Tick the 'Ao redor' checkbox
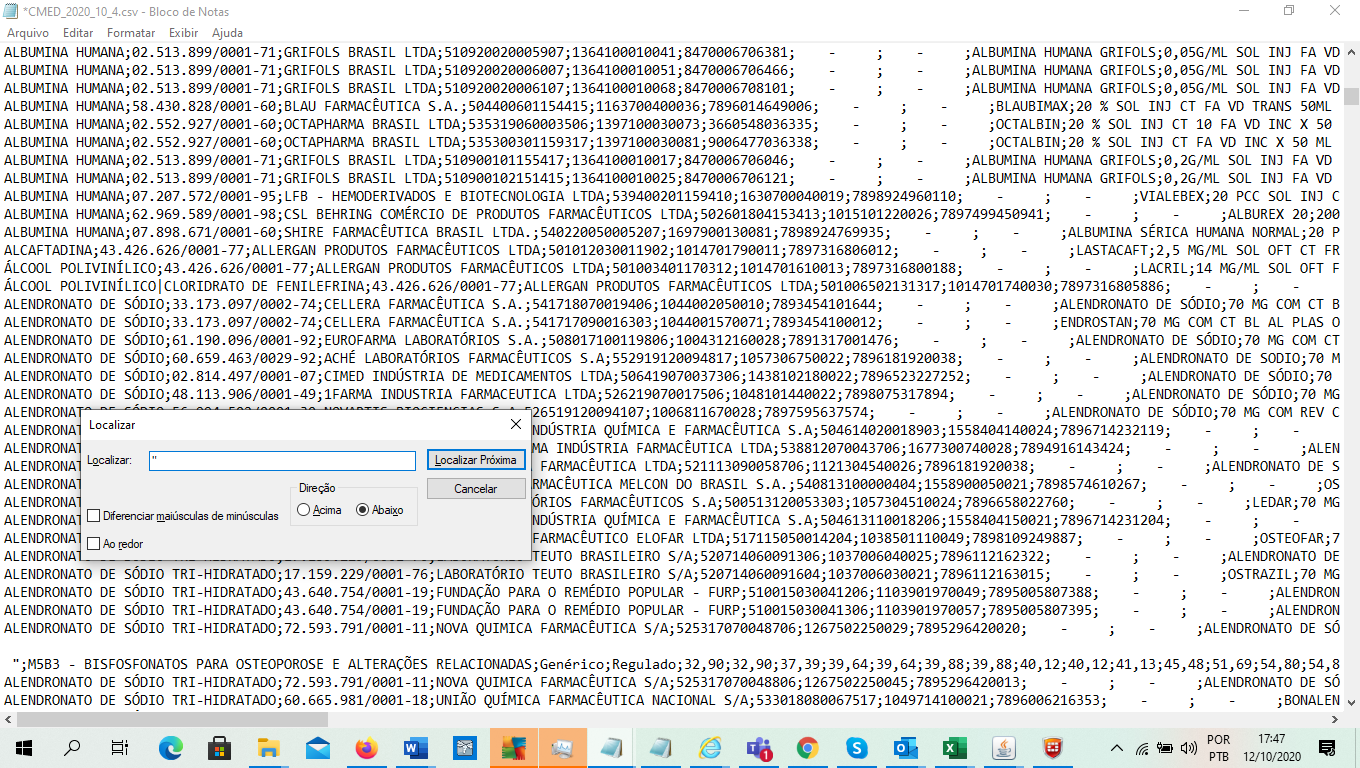Viewport: 1360px width, 768px height. [94, 544]
